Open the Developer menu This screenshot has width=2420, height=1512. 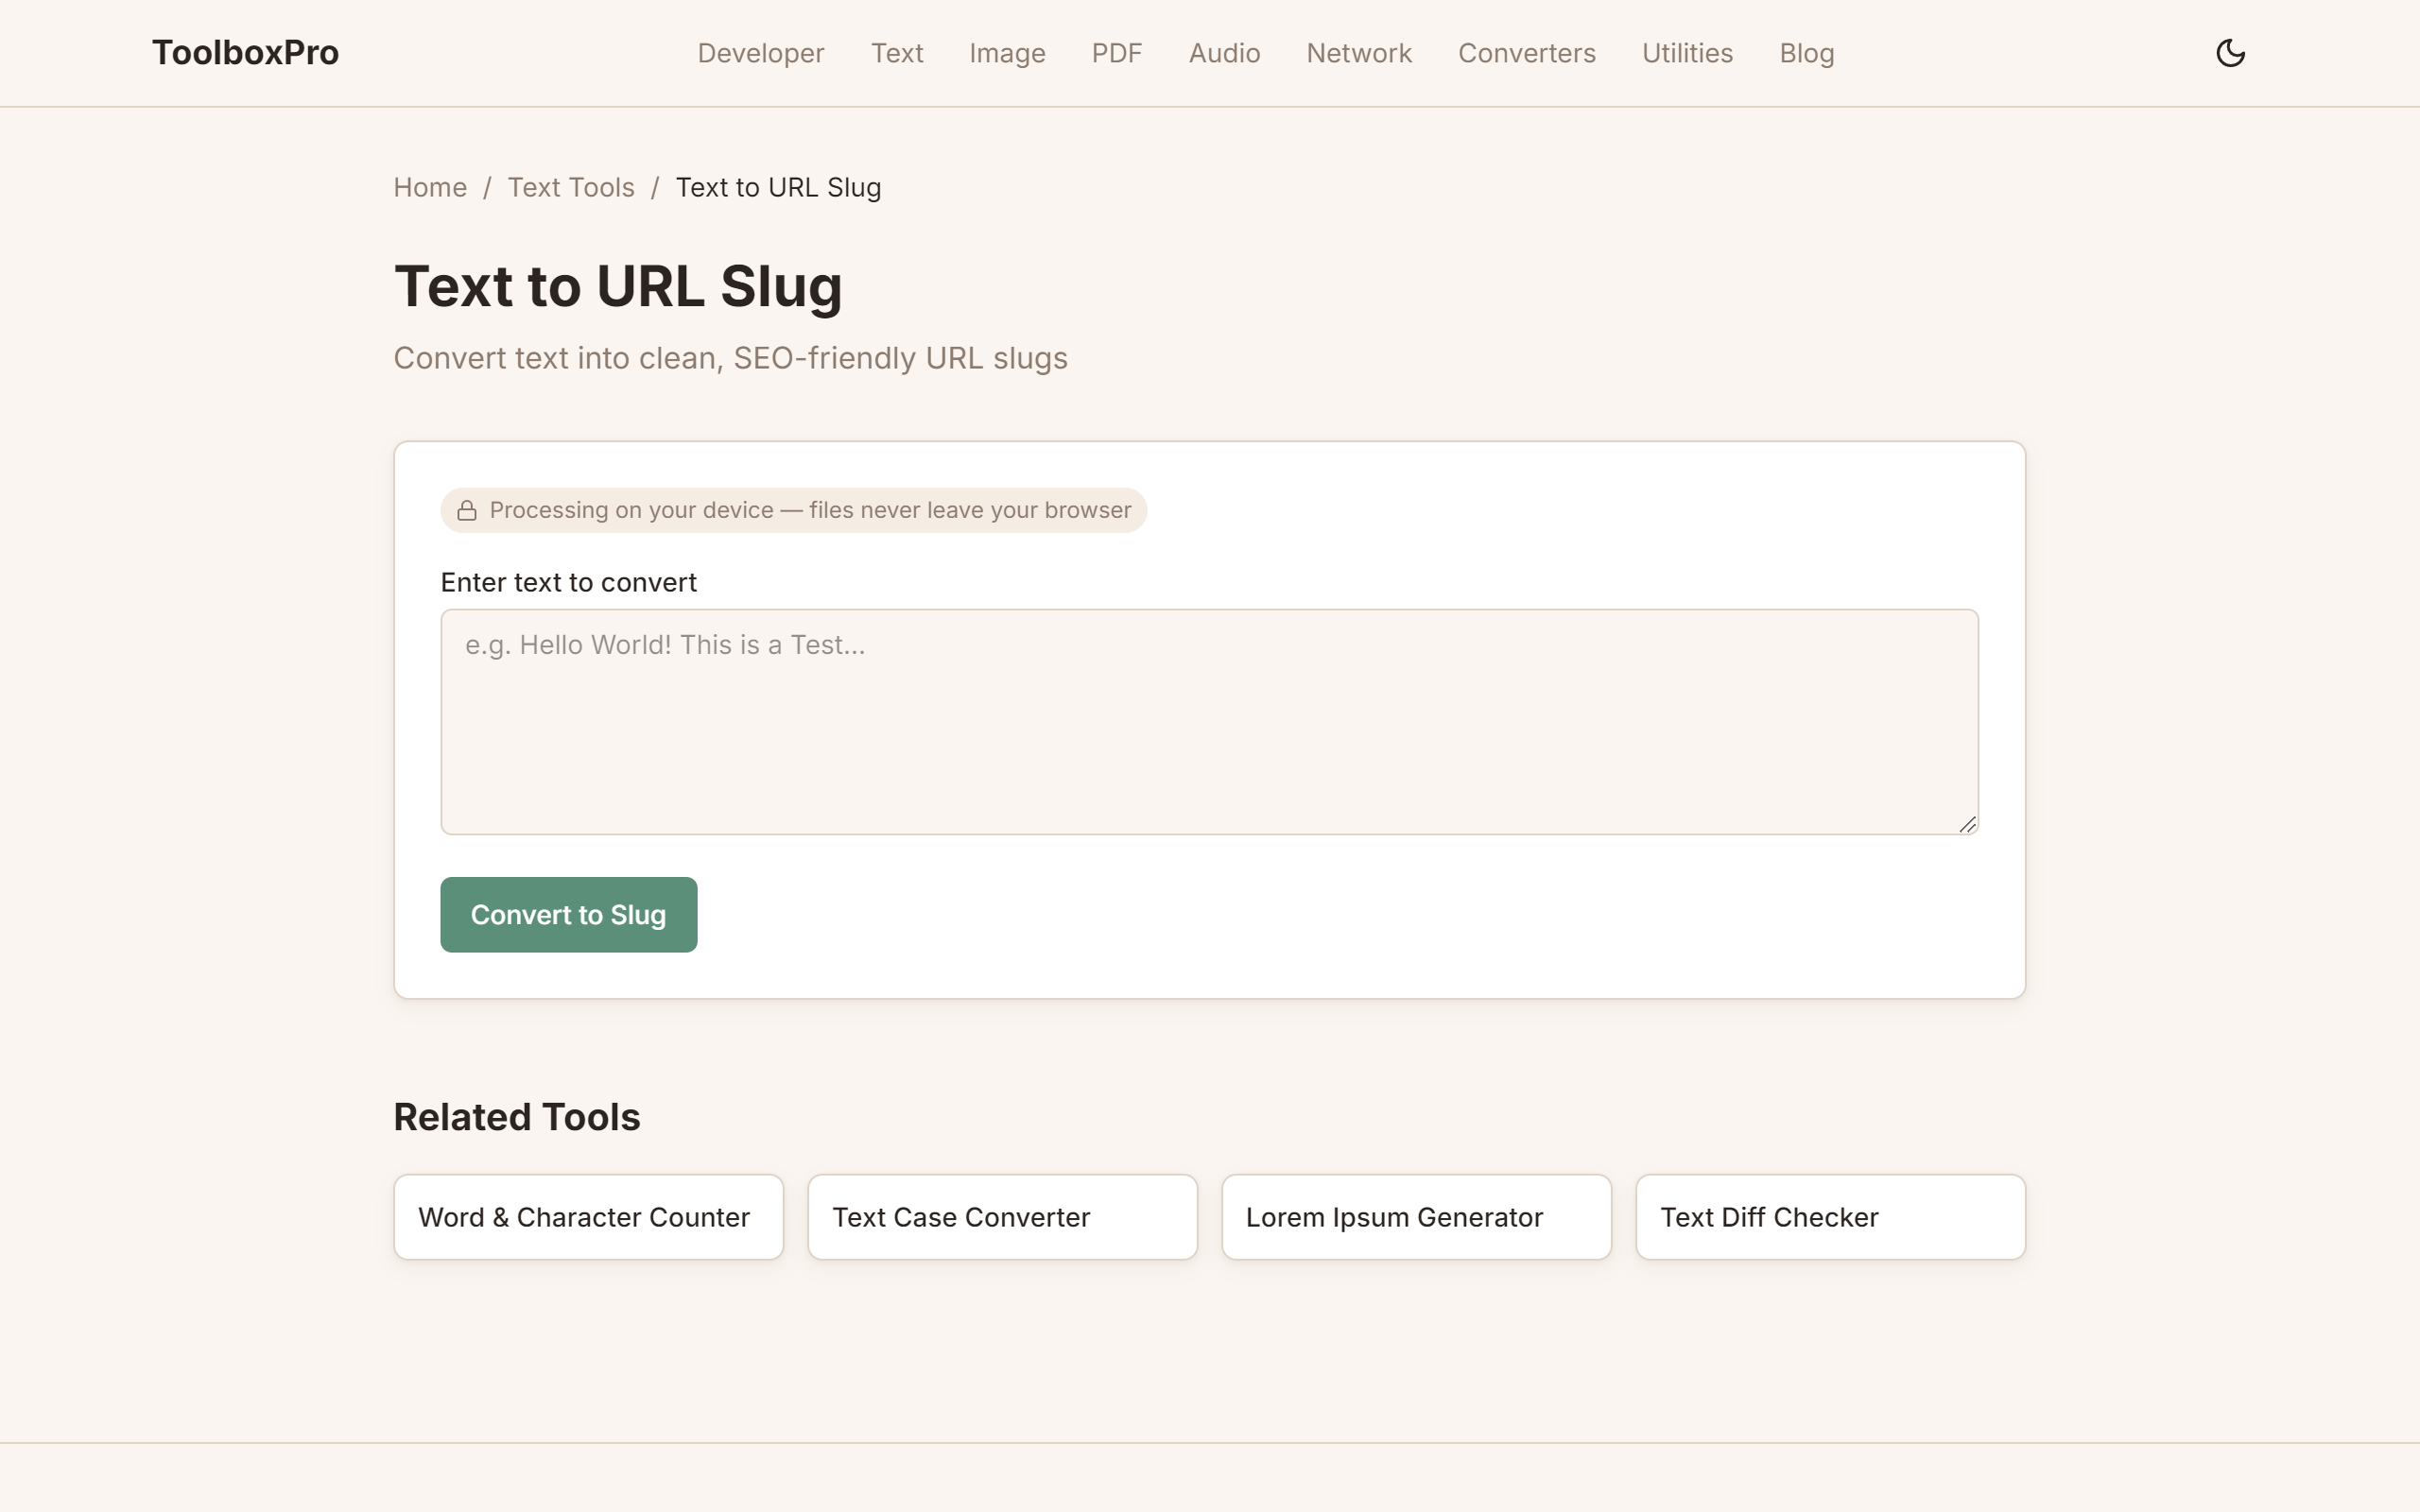pyautogui.click(x=761, y=53)
